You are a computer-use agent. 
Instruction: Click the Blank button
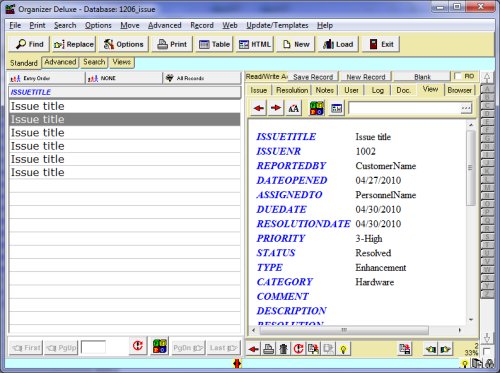pos(422,77)
